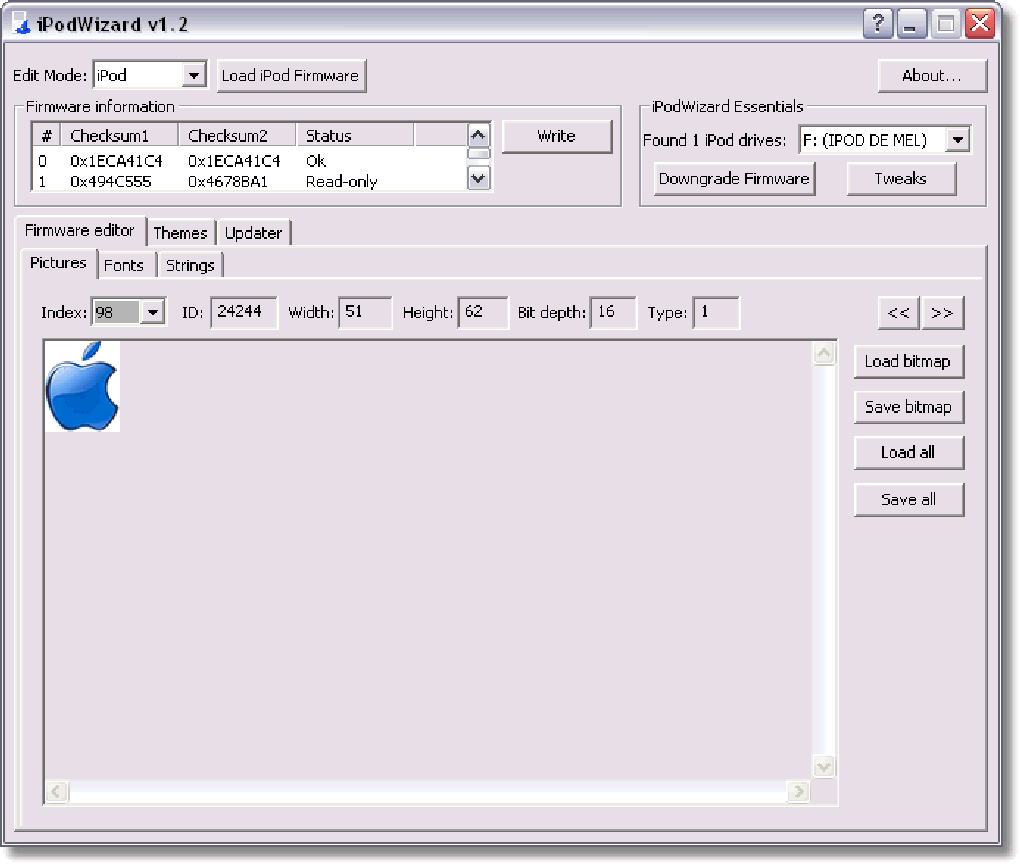Open the iPod drives dropdown
Image resolution: width=1020 pixels, height=864 pixels.
[957, 140]
